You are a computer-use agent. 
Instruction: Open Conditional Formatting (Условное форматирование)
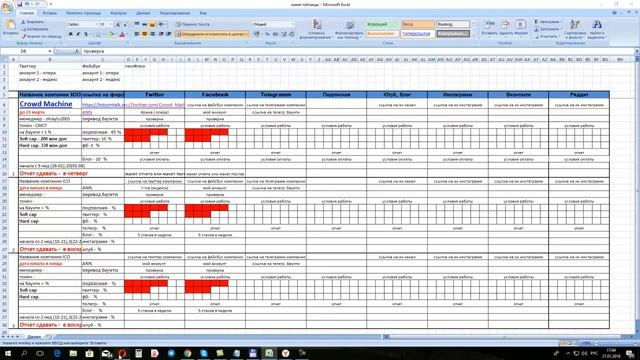click(316, 29)
